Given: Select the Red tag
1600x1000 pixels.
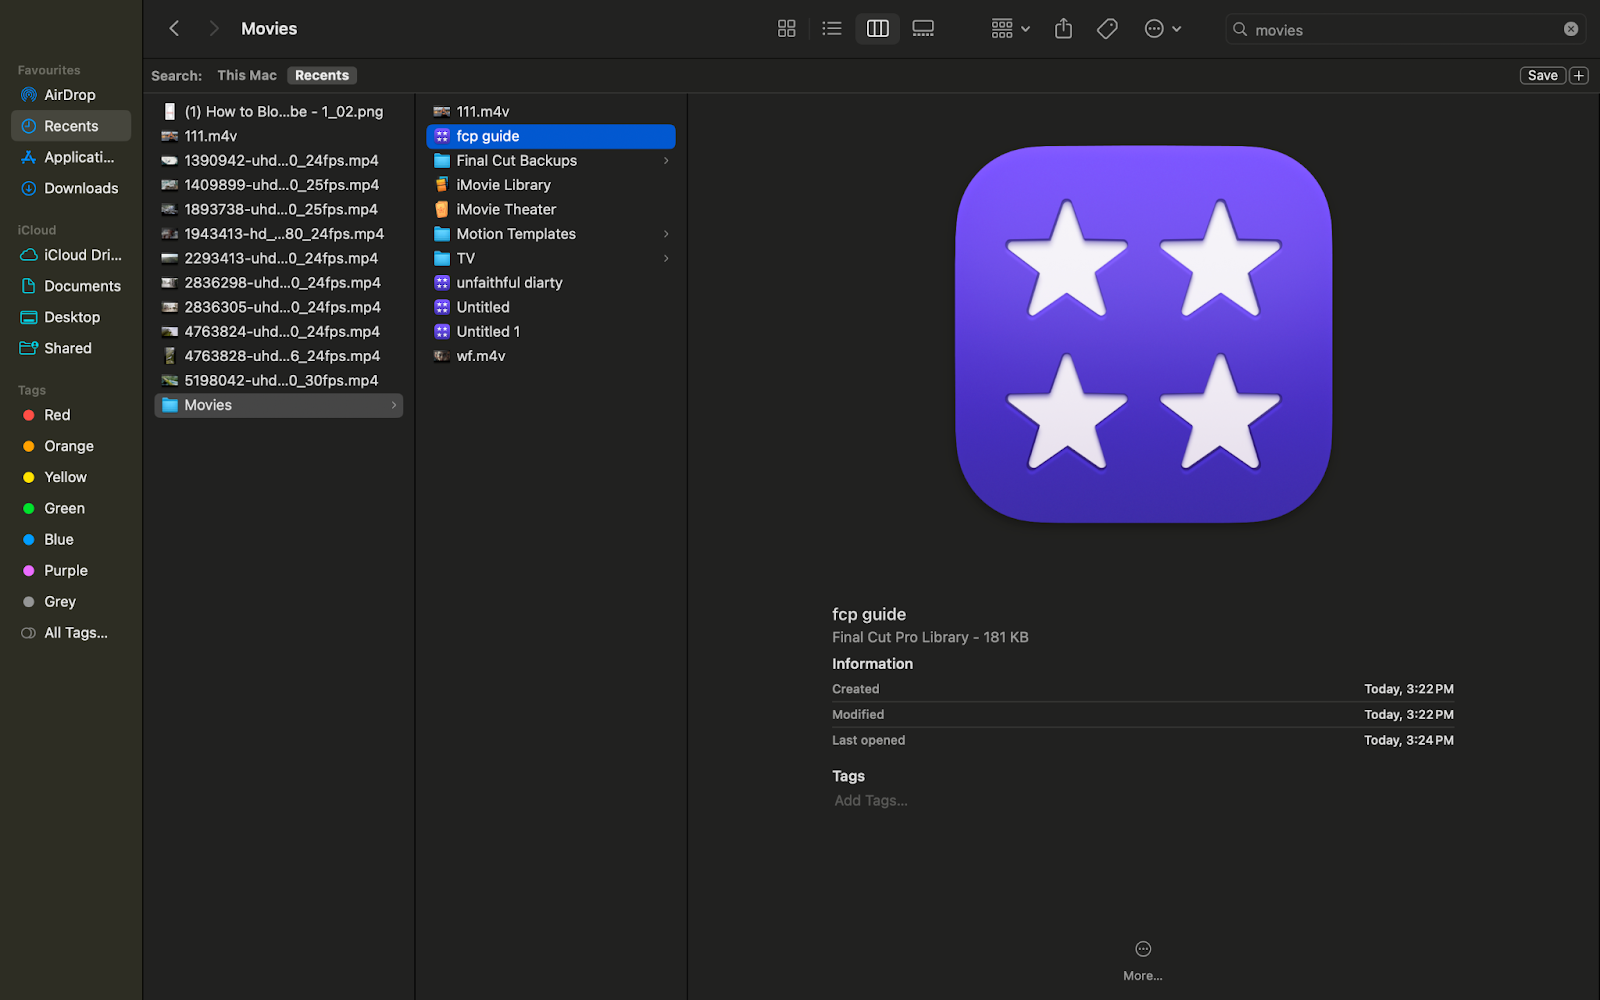Looking at the screenshot, I should point(70,415).
